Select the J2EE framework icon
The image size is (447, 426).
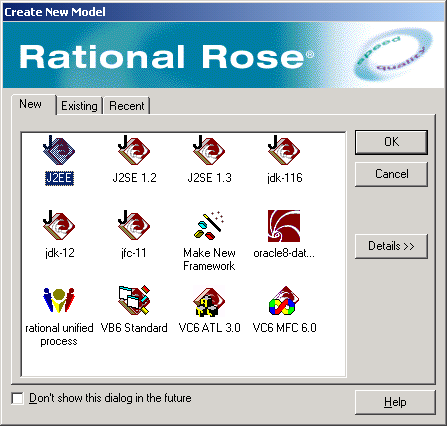tap(59, 150)
